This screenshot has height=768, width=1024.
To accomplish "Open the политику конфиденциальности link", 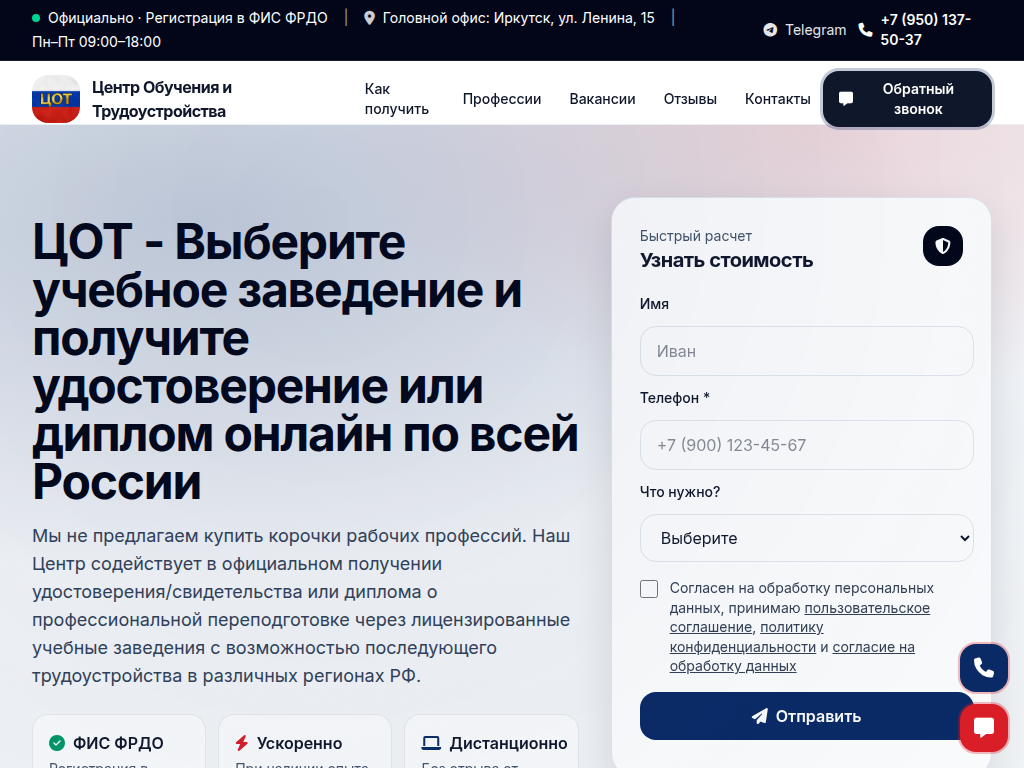I will [746, 637].
